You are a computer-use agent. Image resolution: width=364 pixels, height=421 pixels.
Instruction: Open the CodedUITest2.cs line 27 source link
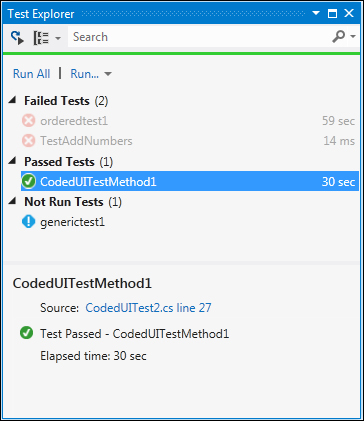pyautogui.click(x=148, y=308)
